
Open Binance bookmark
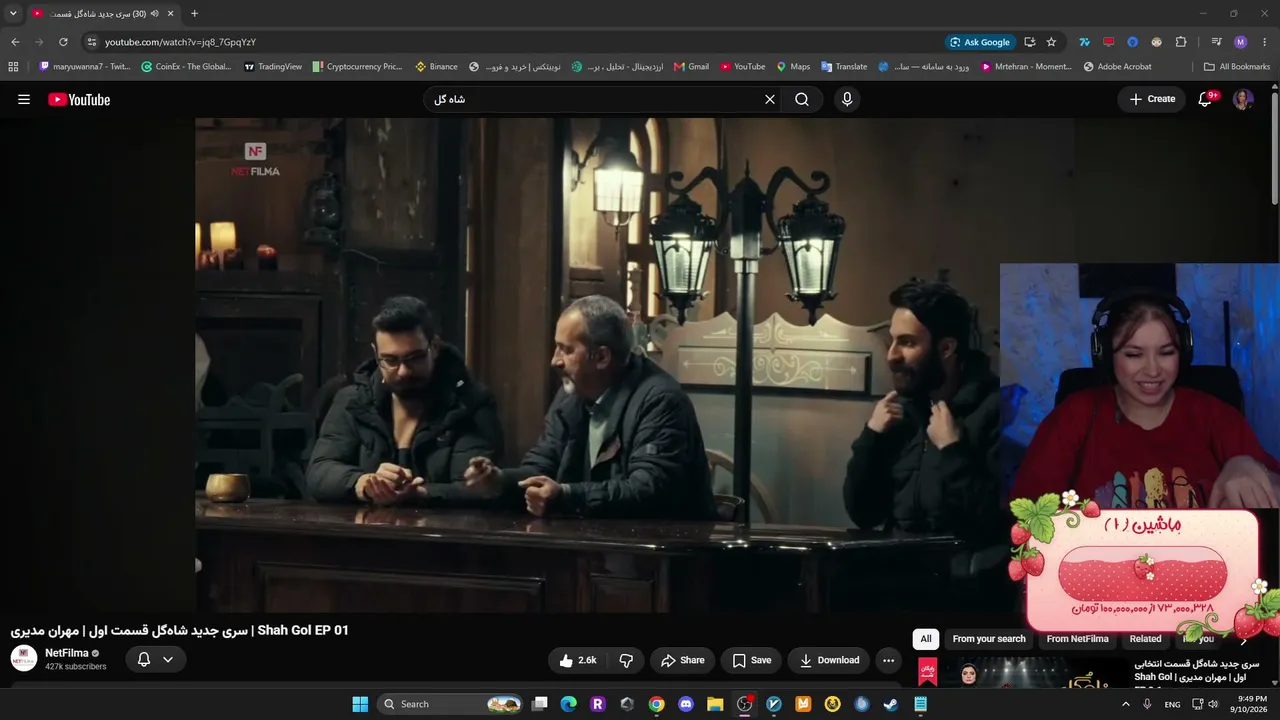436,67
